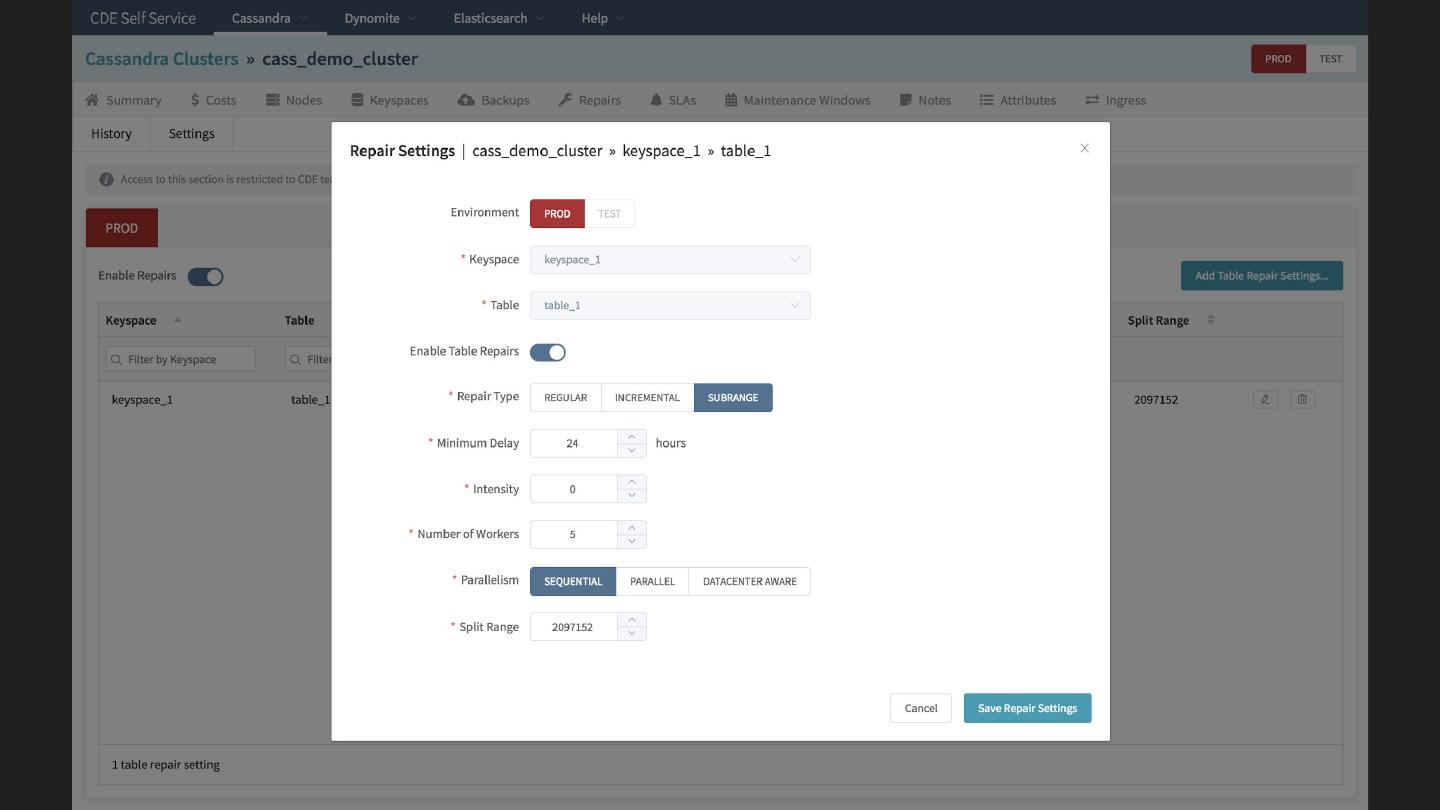Click the Split Range column sort icon
1440x810 pixels.
[1210, 320]
